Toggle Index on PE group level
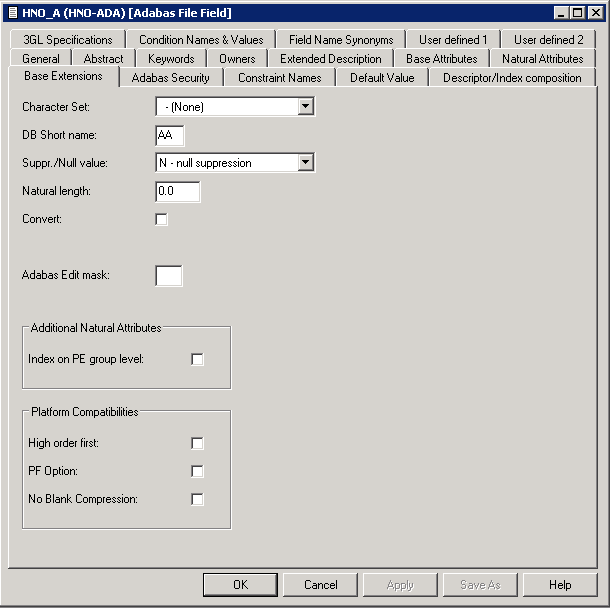This screenshot has width=610, height=608. pyautogui.click(x=197, y=359)
